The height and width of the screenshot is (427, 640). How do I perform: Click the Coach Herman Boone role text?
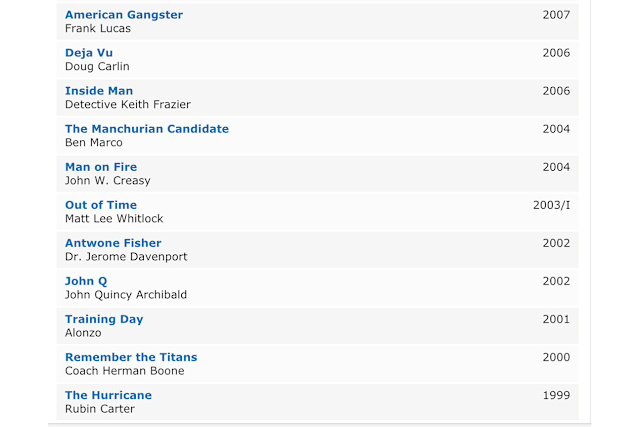click(125, 371)
